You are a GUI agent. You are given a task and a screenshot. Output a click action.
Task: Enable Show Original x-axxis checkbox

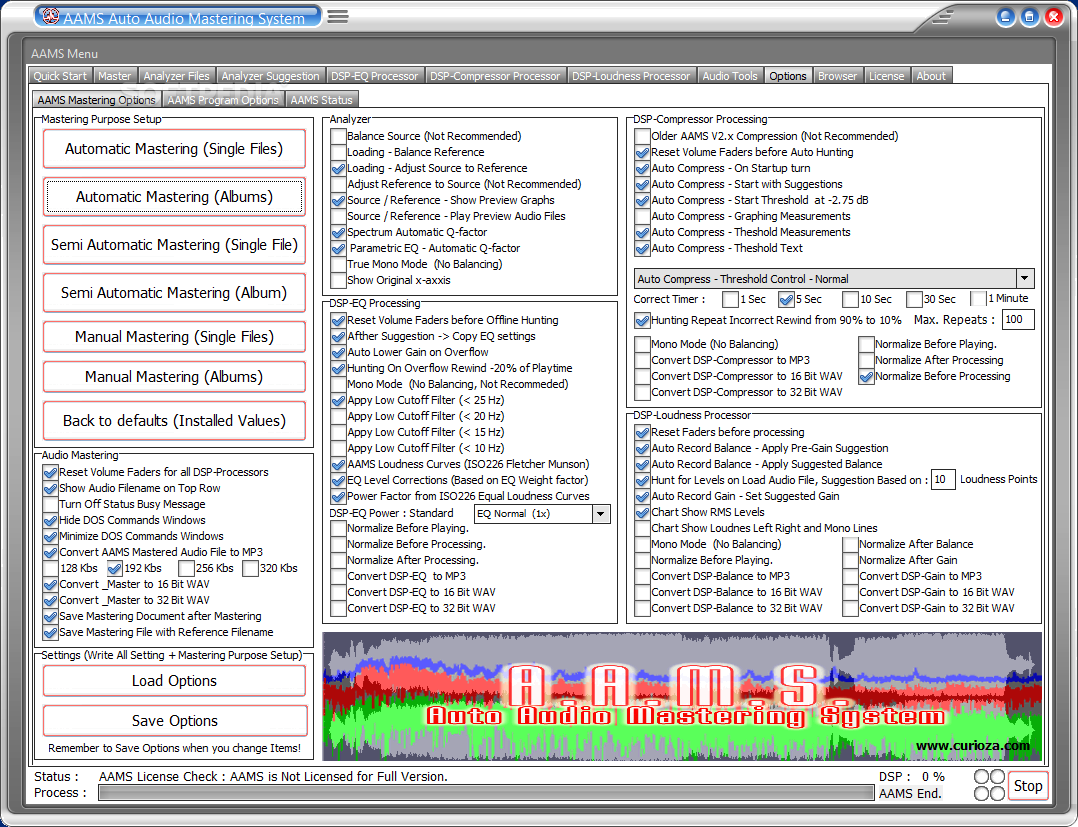coord(338,280)
